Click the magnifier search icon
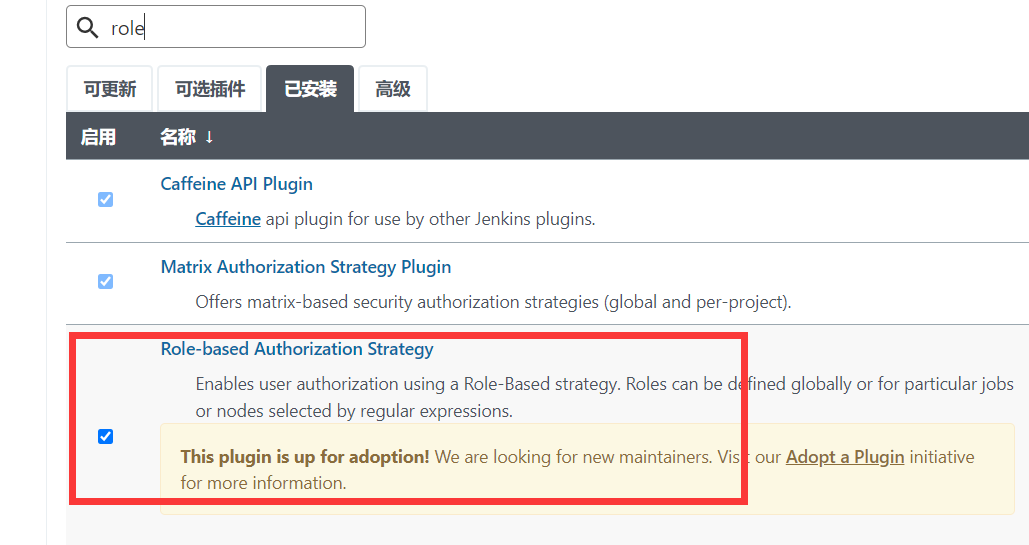This screenshot has height=545, width=1029. point(88,27)
